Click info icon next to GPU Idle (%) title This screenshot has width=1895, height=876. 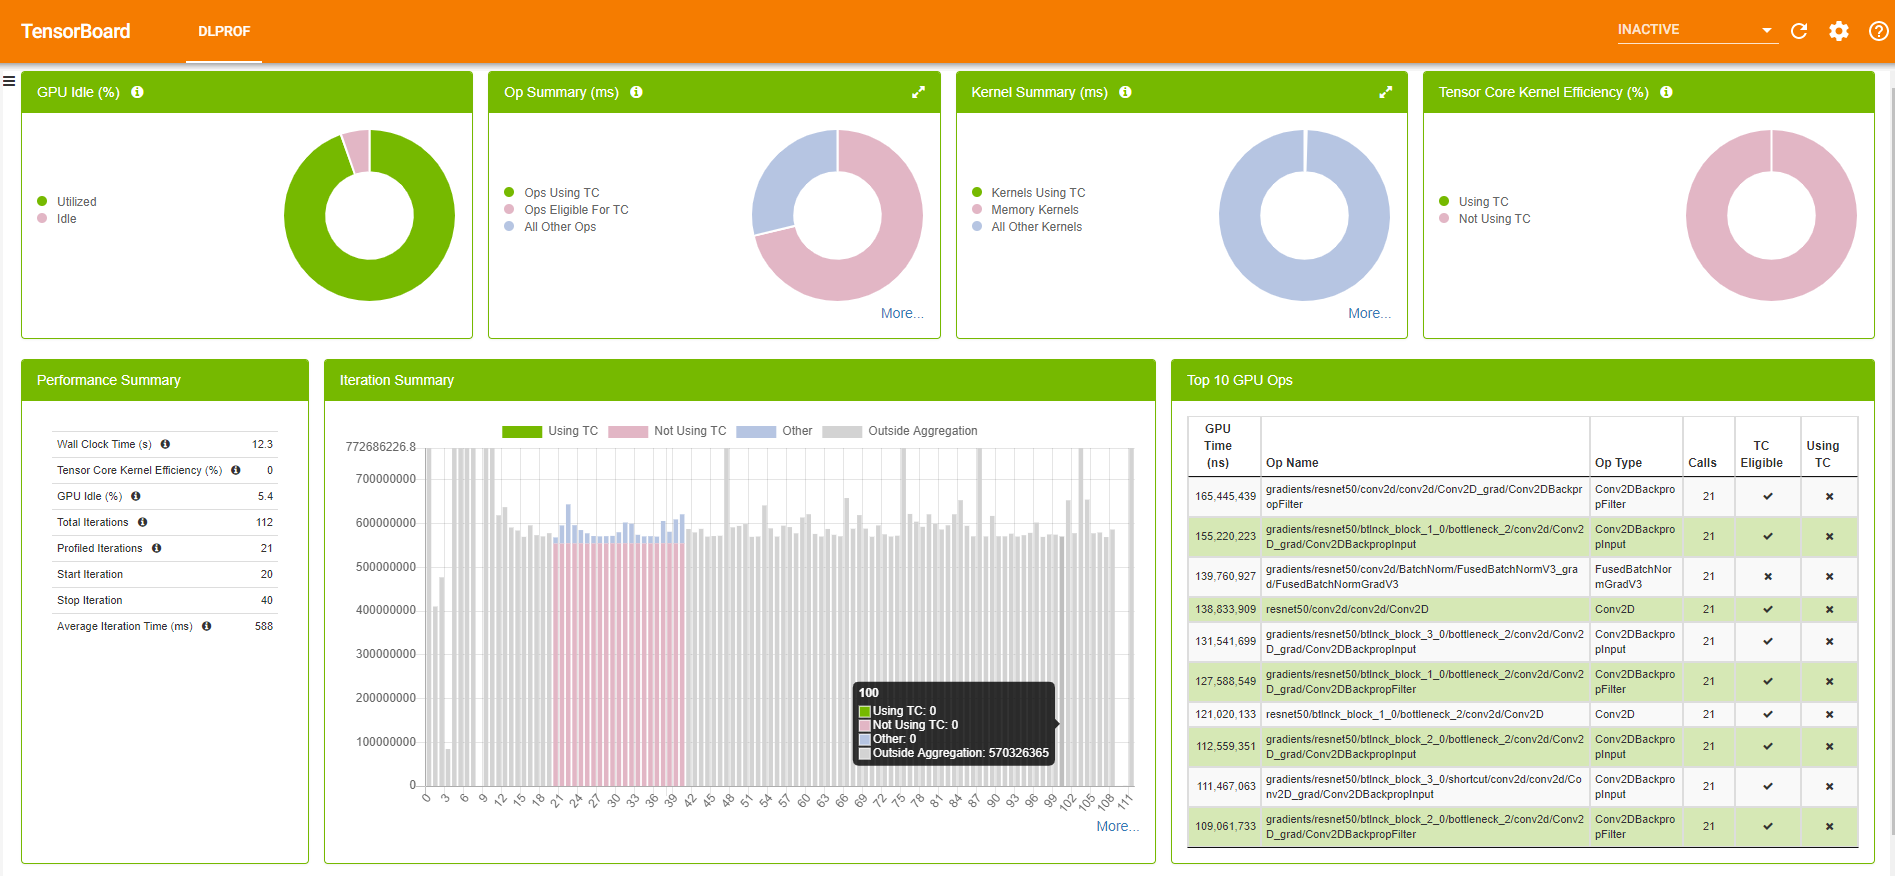pos(138,92)
